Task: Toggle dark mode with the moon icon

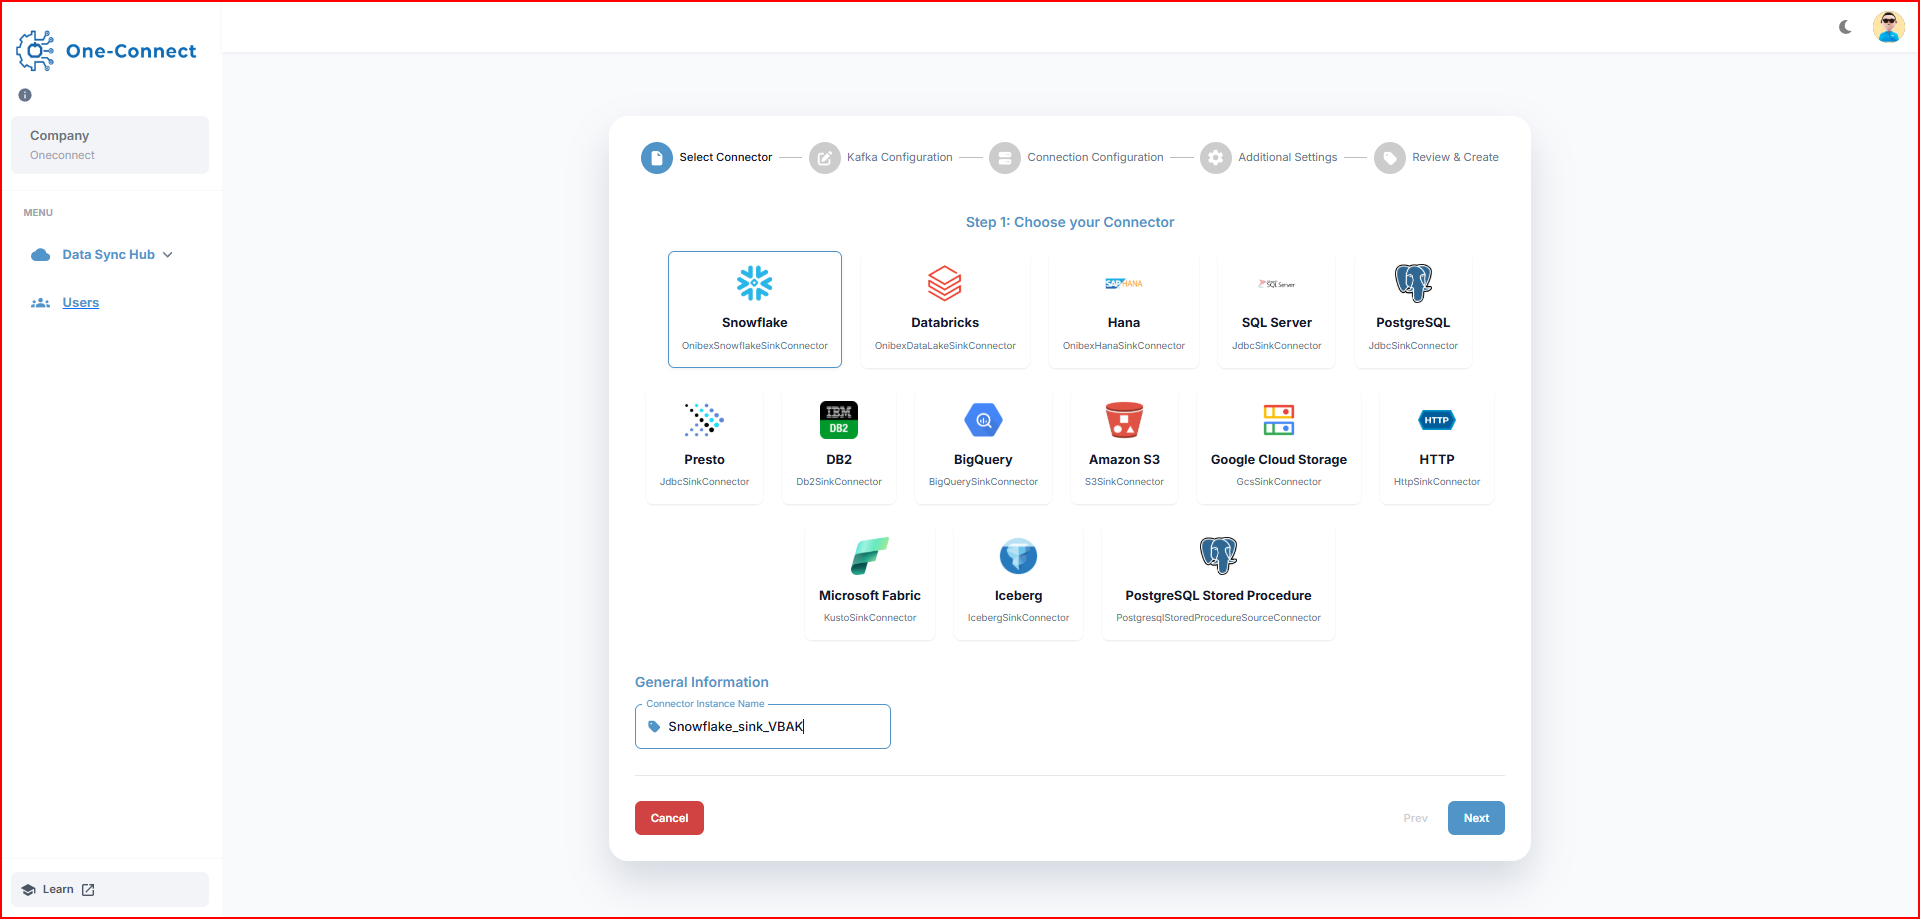Action: coord(1845,27)
